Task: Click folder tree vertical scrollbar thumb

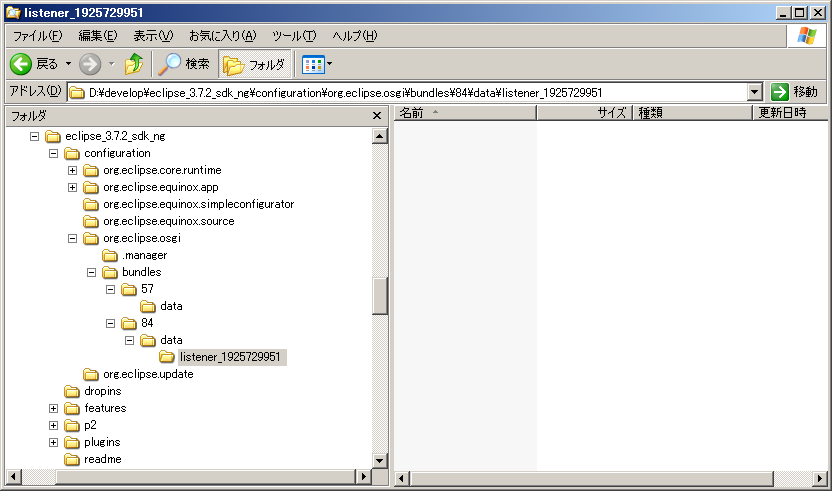Action: pyautogui.click(x=379, y=296)
